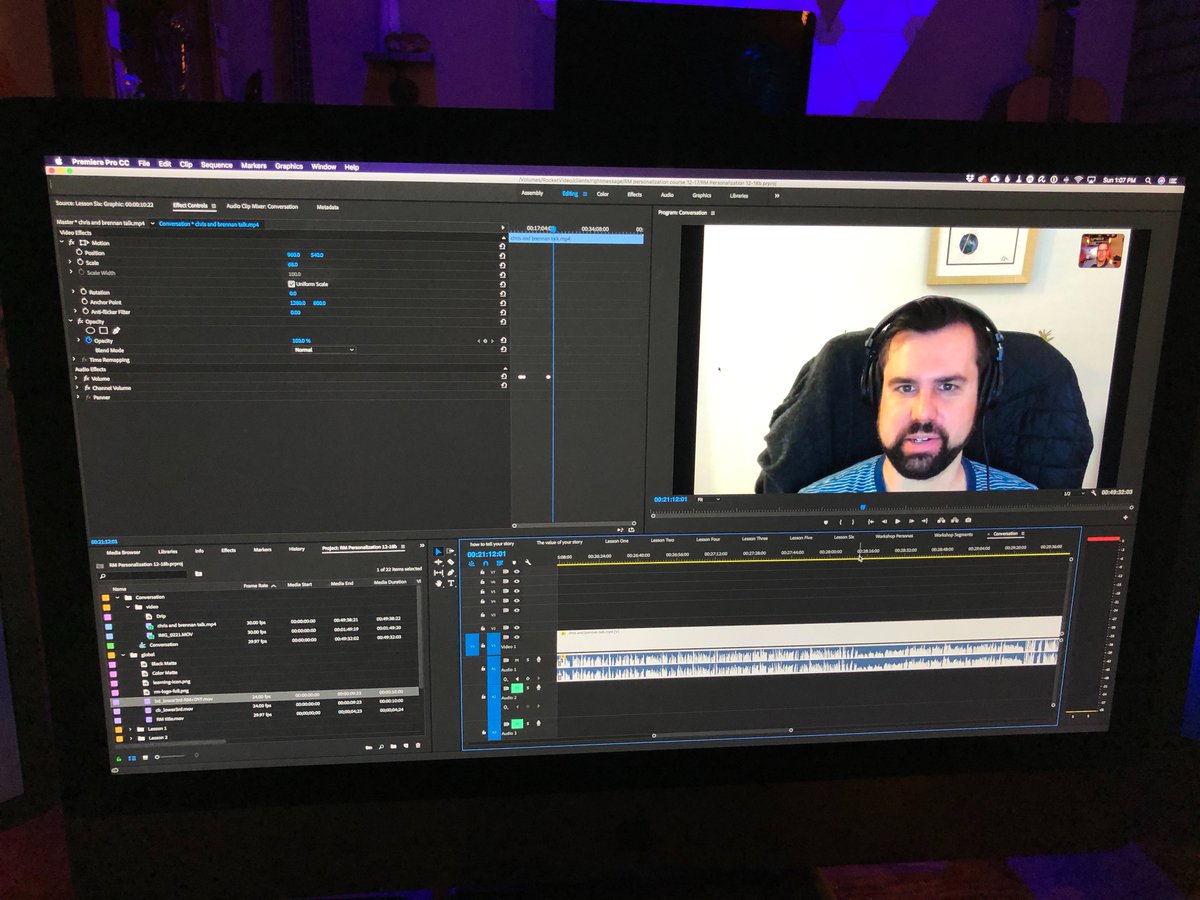Open the timeline display settings wrench
The image size is (1200, 900).
(528, 562)
